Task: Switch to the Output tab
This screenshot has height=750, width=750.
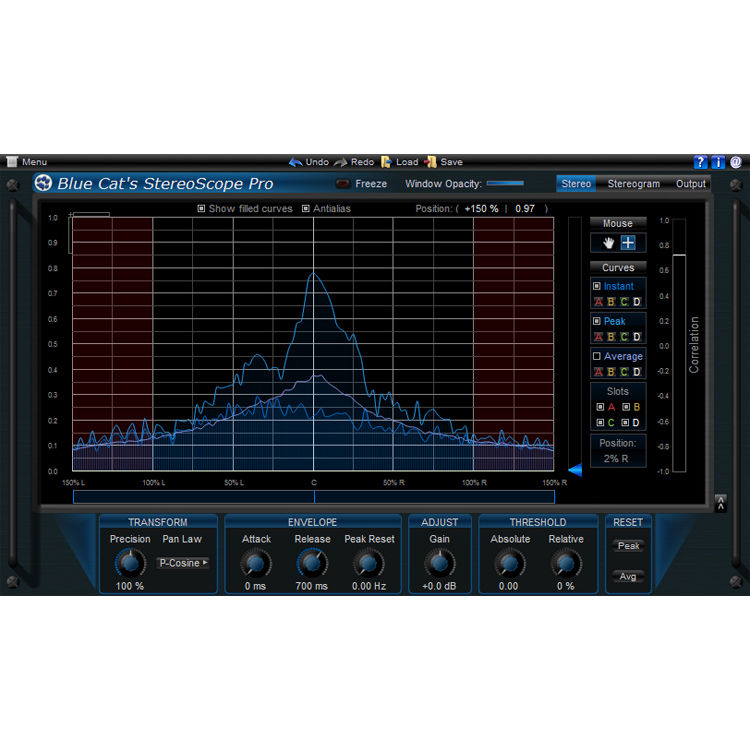Action: coord(690,184)
